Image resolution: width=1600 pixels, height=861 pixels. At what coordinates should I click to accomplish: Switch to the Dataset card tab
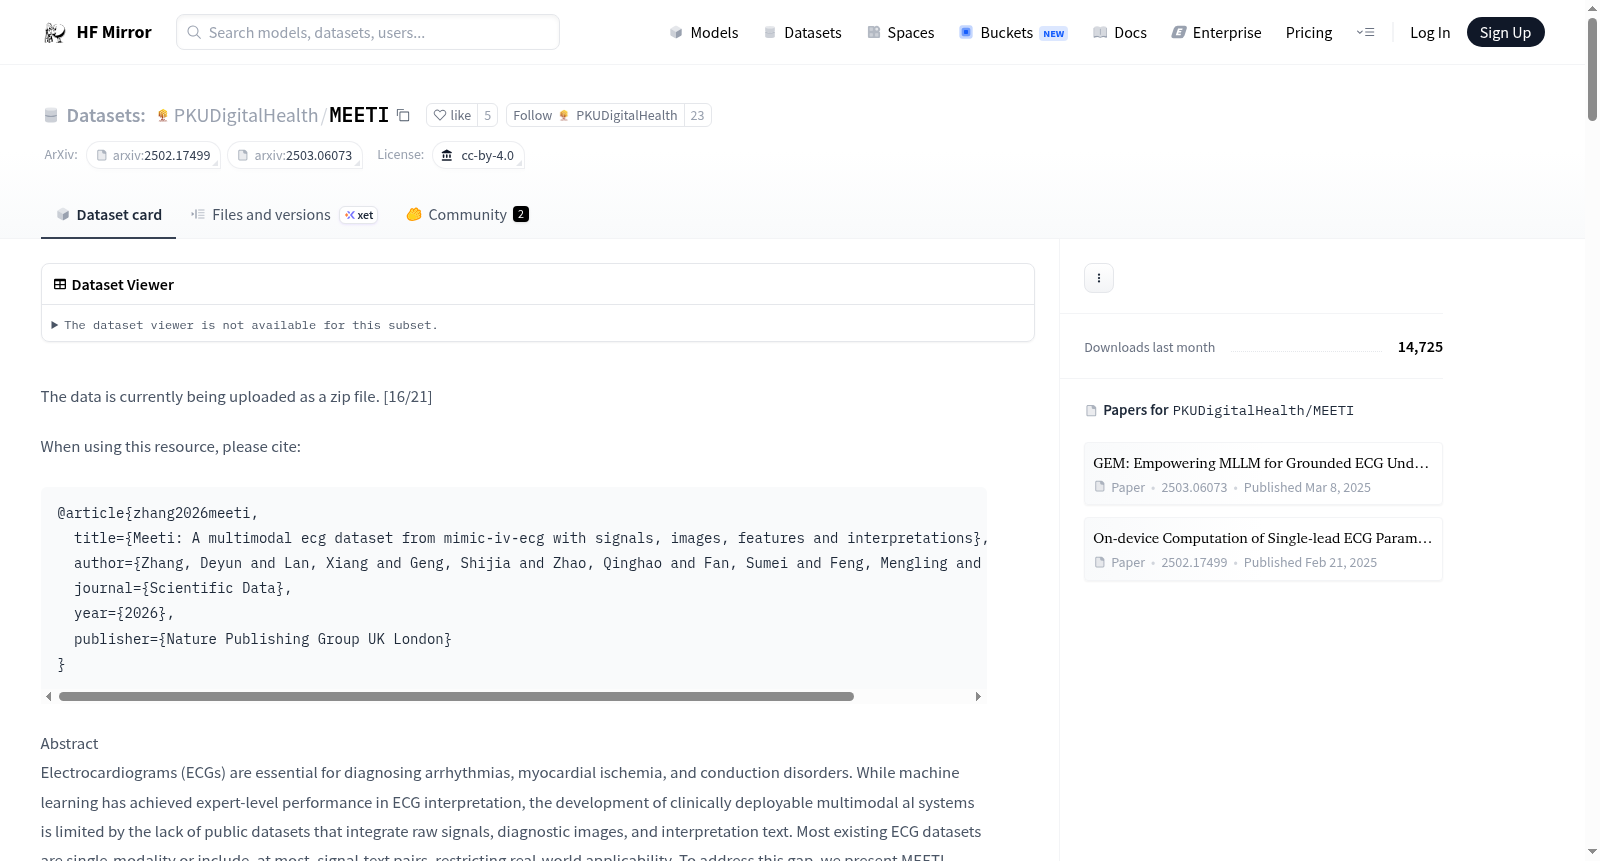point(109,215)
